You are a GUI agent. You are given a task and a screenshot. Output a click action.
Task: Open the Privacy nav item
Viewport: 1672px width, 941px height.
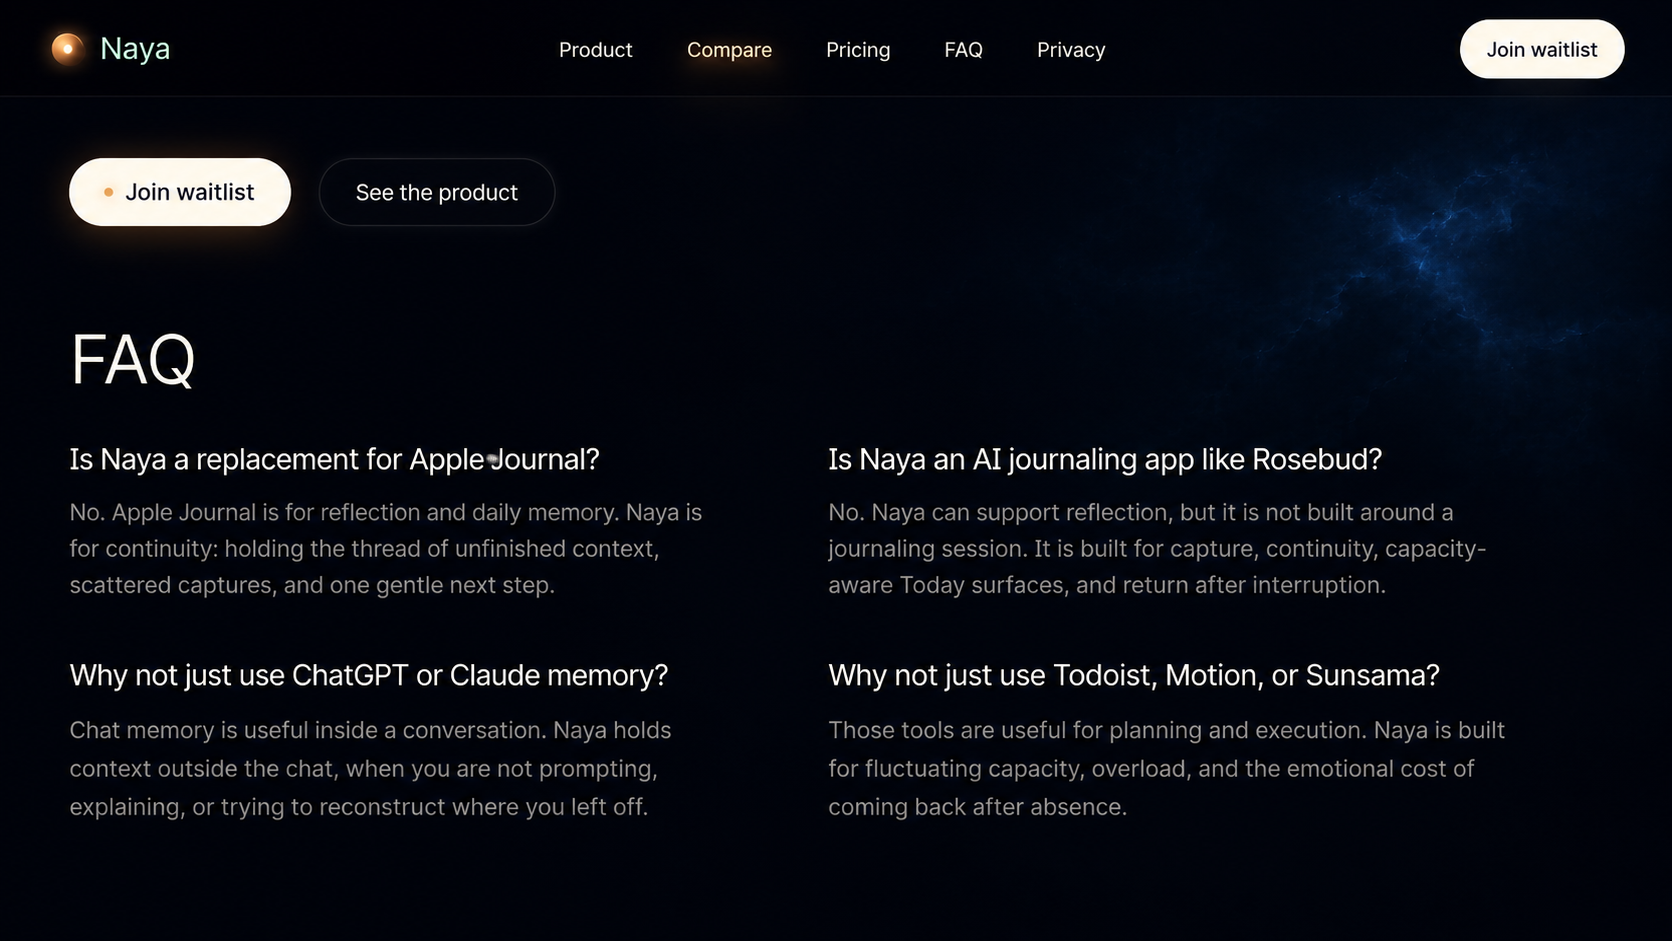click(x=1070, y=50)
